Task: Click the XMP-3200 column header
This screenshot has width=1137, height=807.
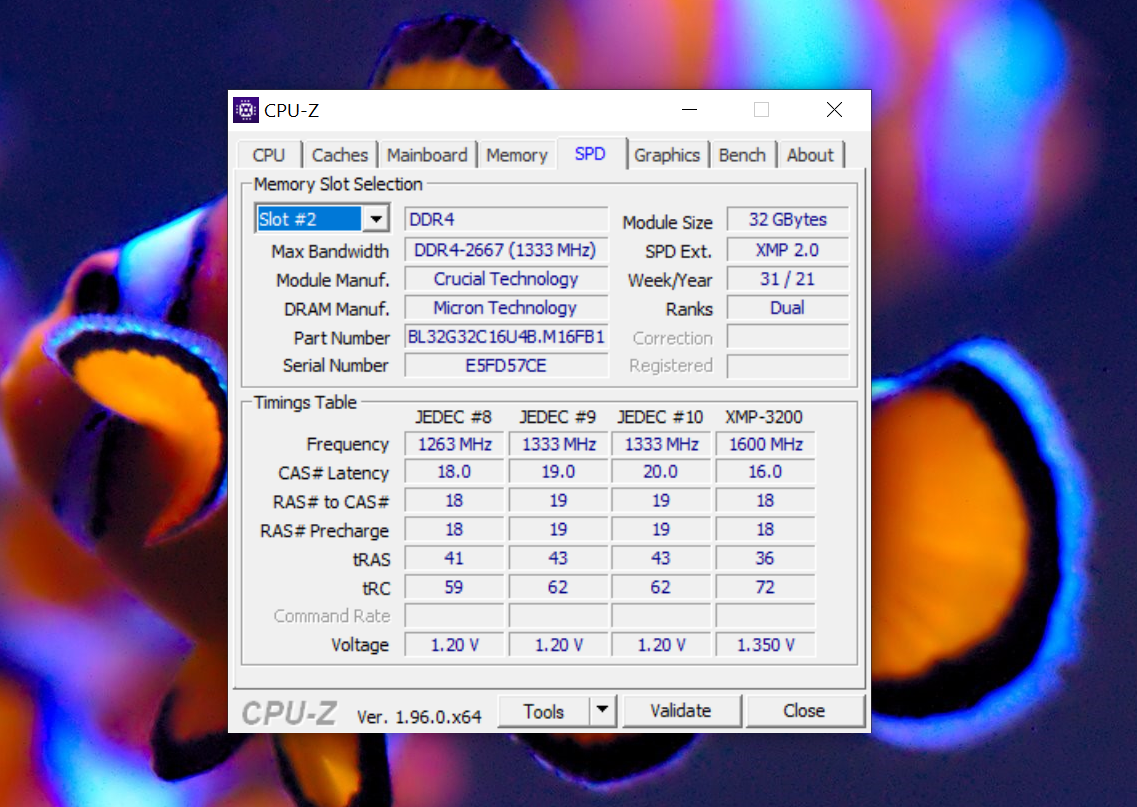Action: [764, 417]
